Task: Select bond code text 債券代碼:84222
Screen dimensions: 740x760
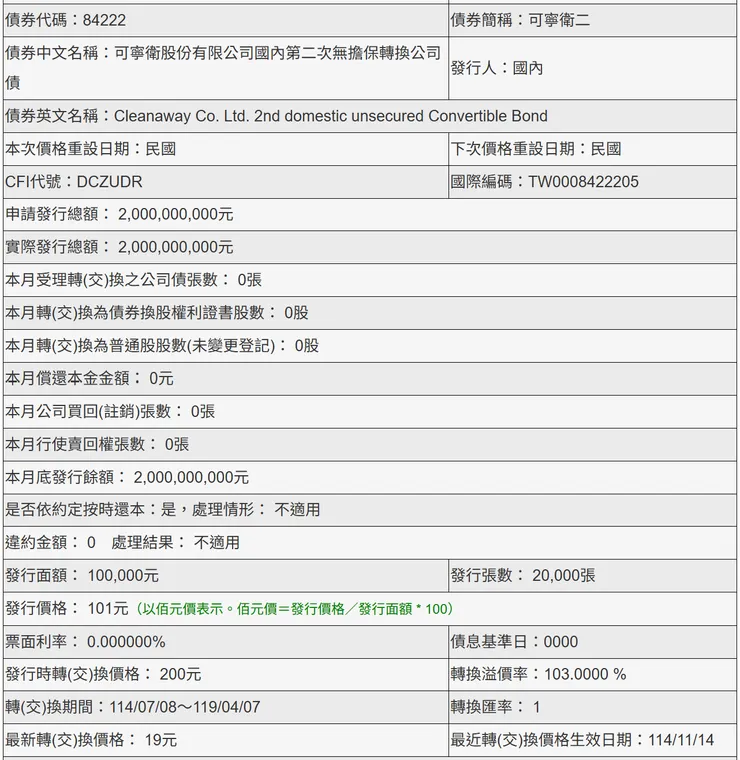Action: click(65, 20)
